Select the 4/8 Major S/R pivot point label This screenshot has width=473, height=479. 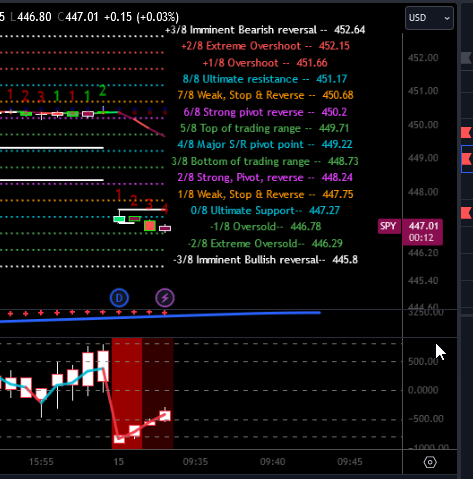pyautogui.click(x=265, y=144)
